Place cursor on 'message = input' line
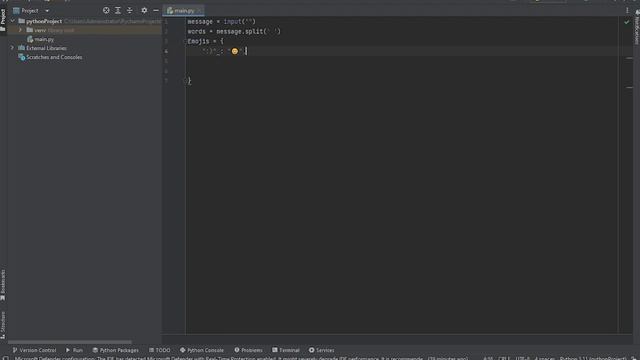Image resolution: width=640 pixels, height=360 pixels. pyautogui.click(x=221, y=22)
